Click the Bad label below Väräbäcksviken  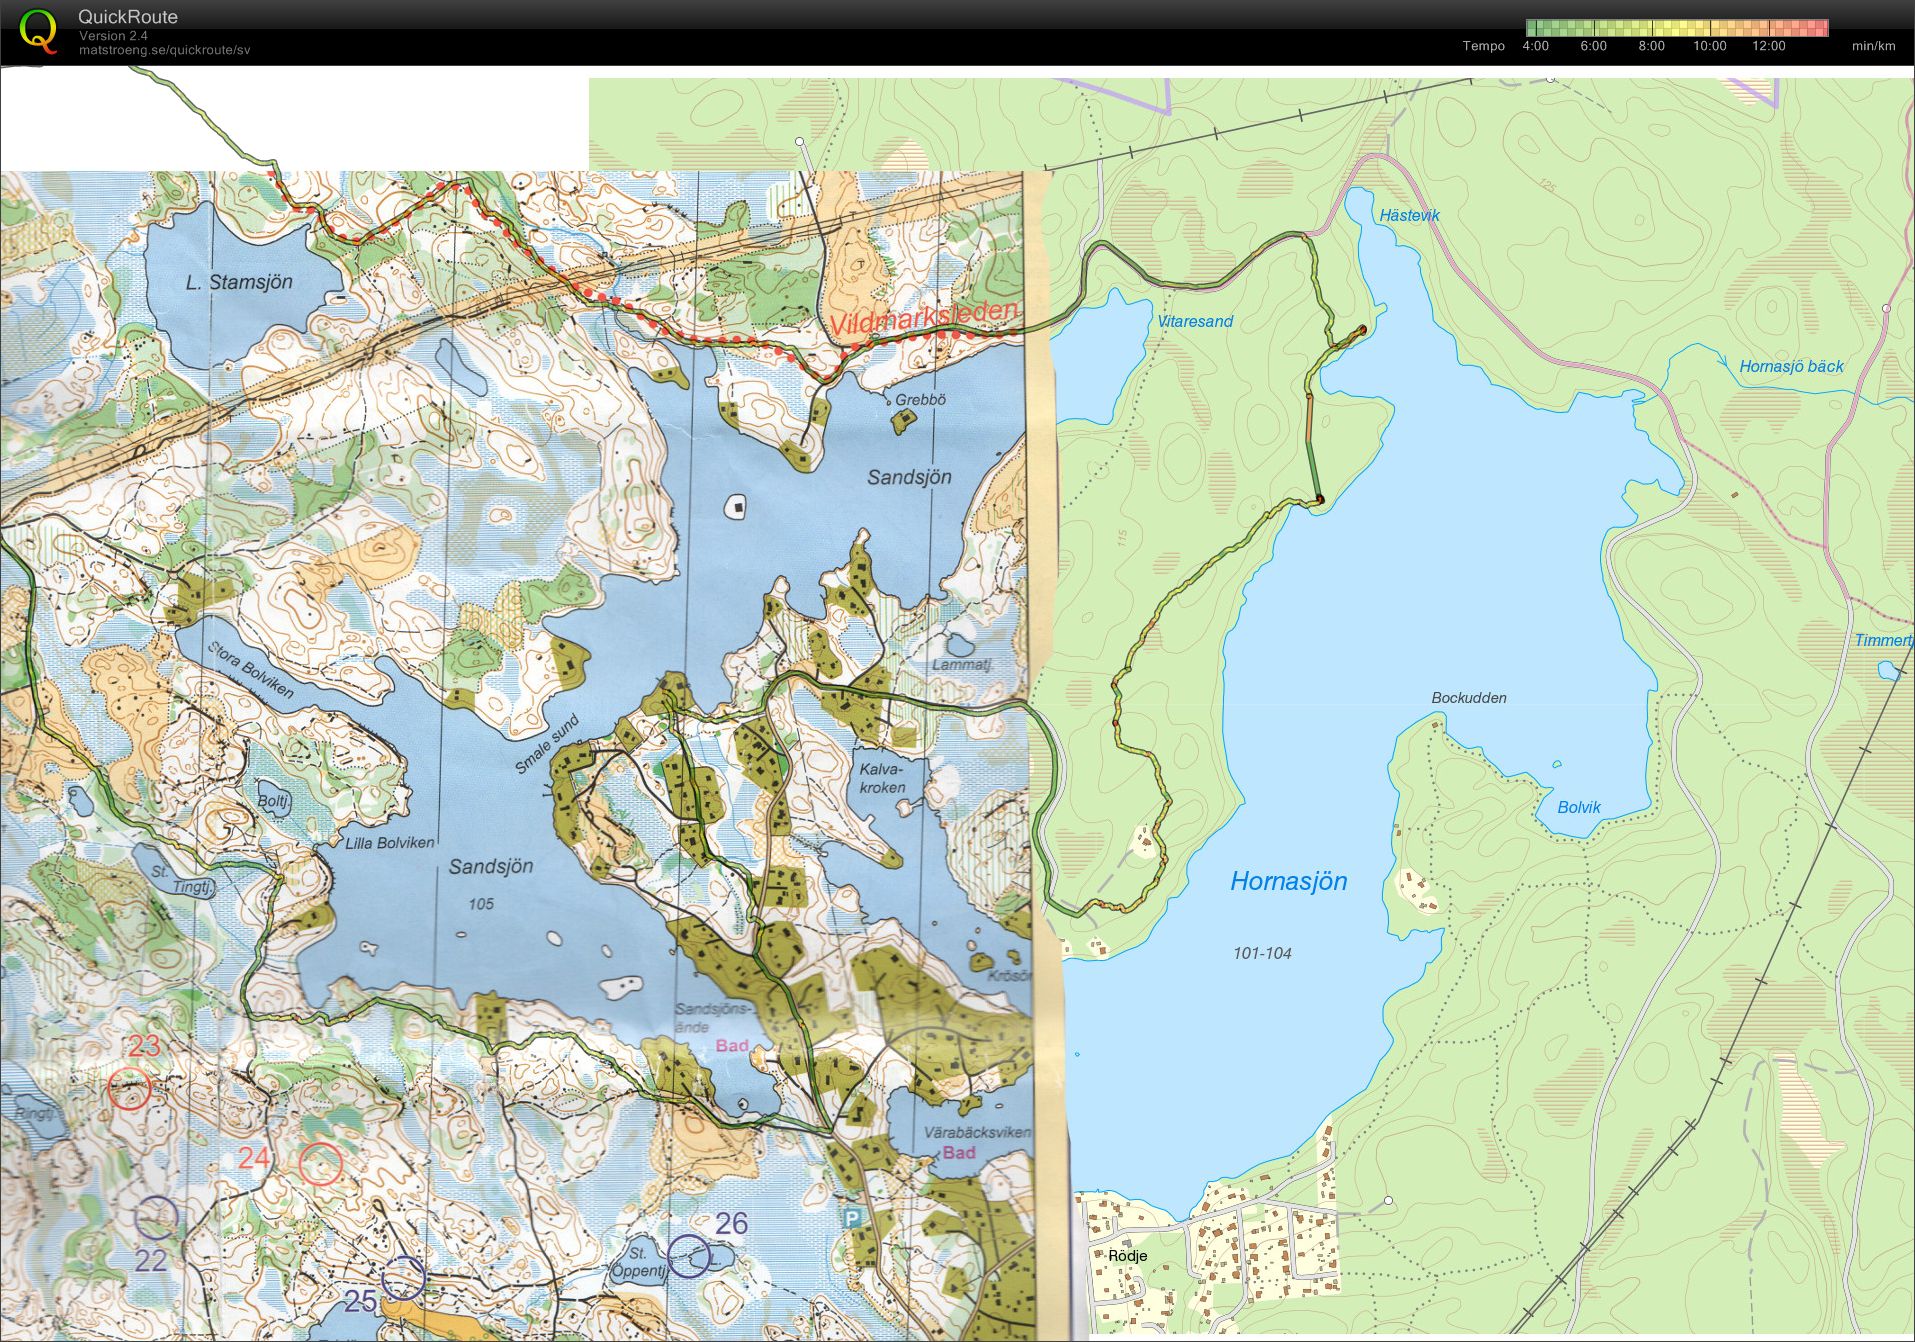tap(958, 1152)
